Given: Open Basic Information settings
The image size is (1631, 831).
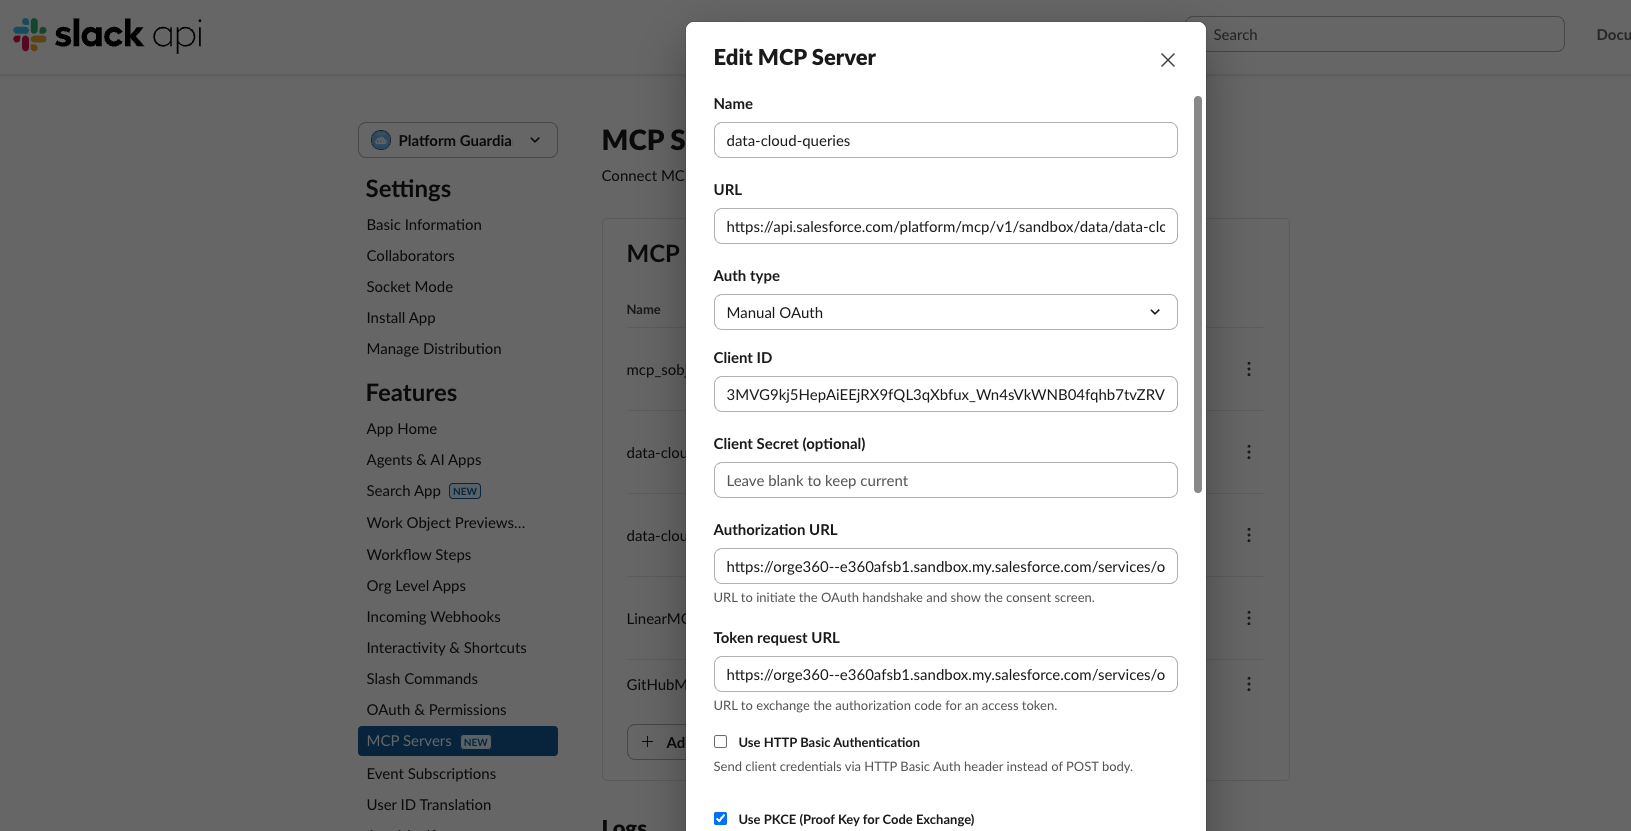Looking at the screenshot, I should click(424, 225).
